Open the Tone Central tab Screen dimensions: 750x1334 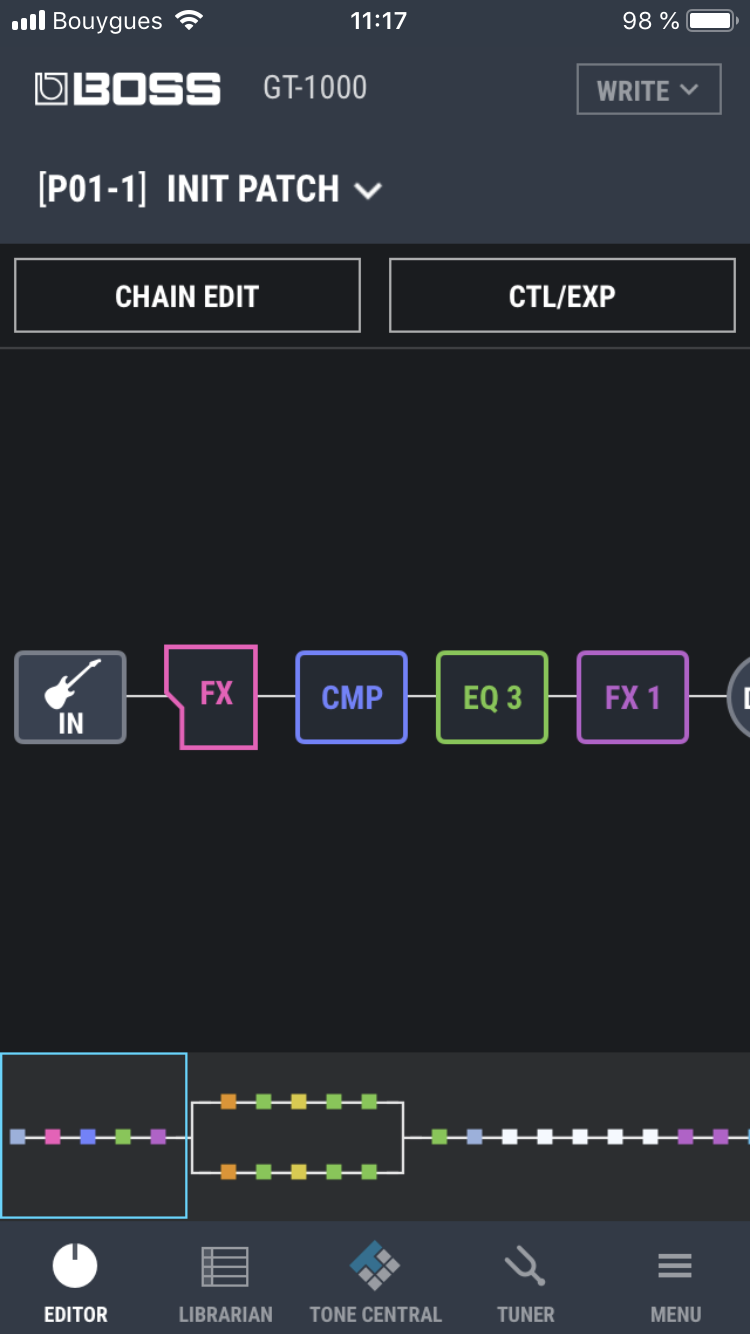click(375, 1284)
